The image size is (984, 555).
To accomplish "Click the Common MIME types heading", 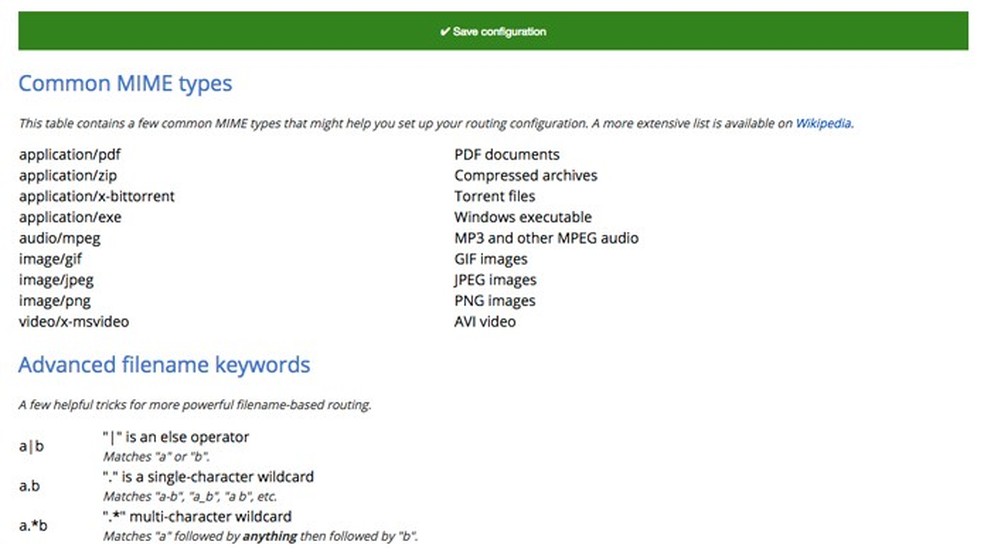I will 125,83.
